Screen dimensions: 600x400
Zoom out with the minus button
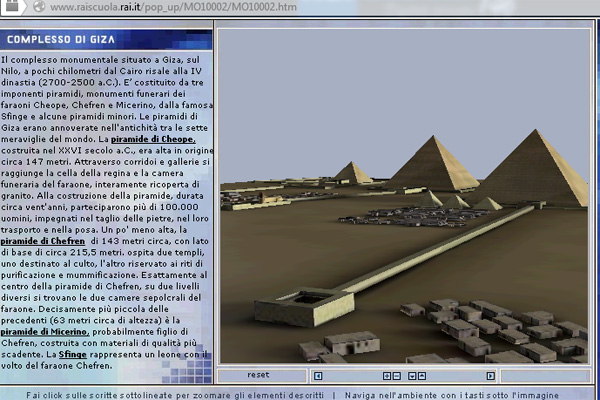coord(397,376)
